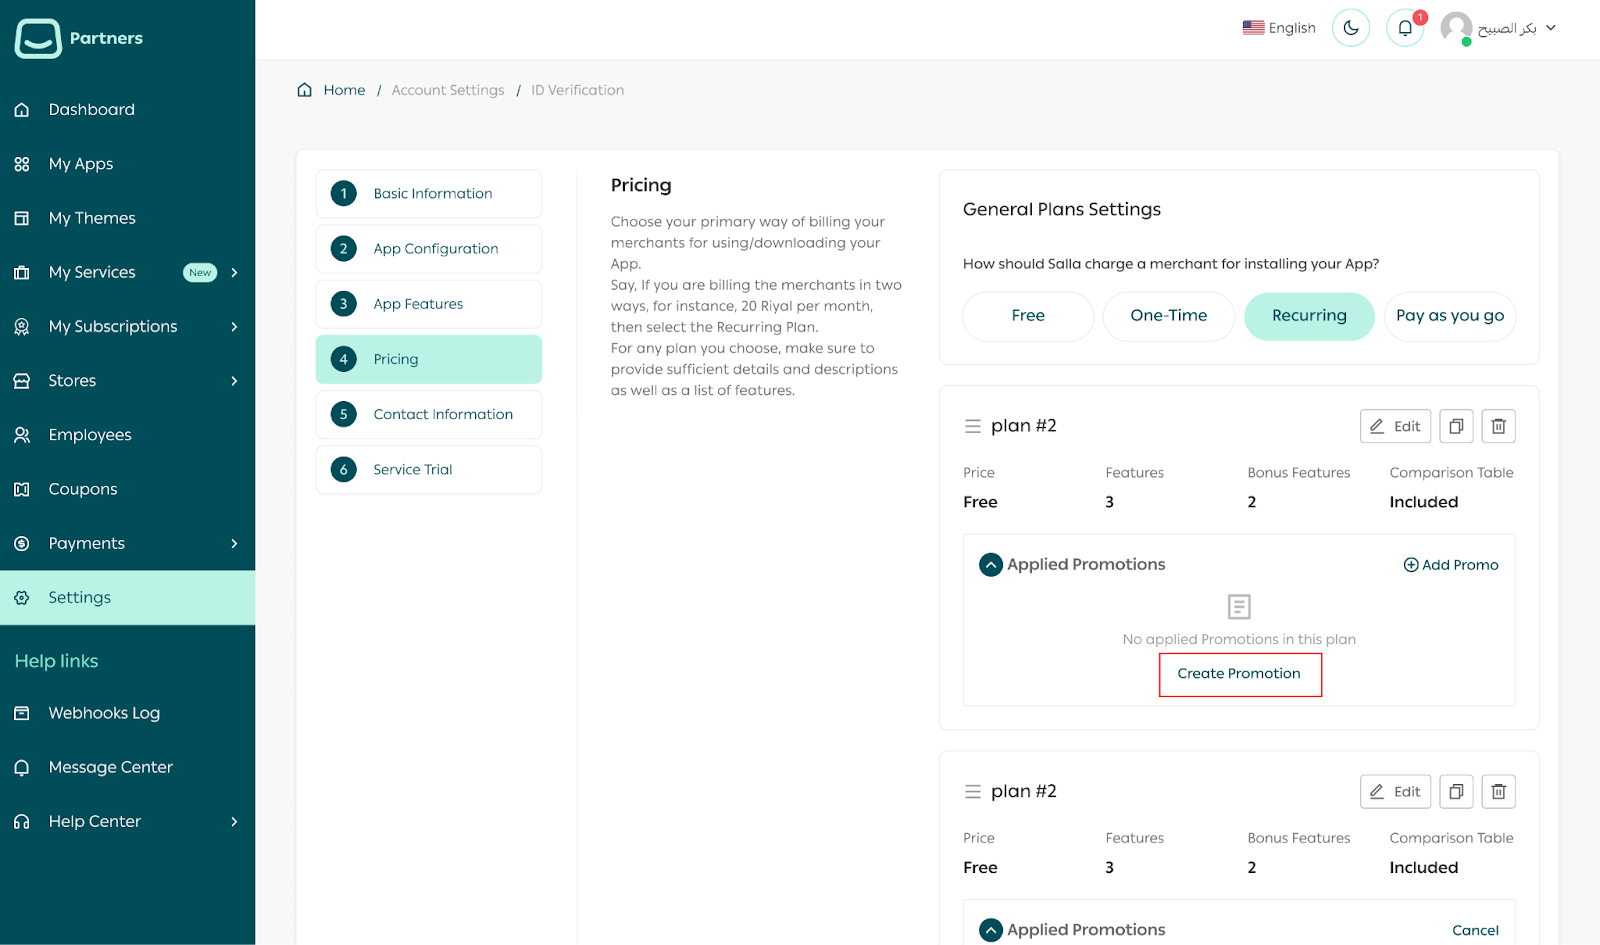
Task: Delete the second plan #2 with the trash icon
Action: coord(1498,792)
